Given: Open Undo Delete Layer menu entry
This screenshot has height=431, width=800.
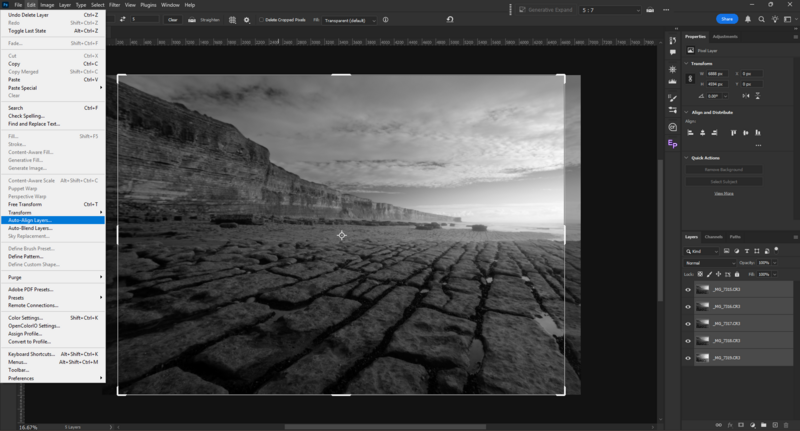Looking at the screenshot, I should 53,15.
